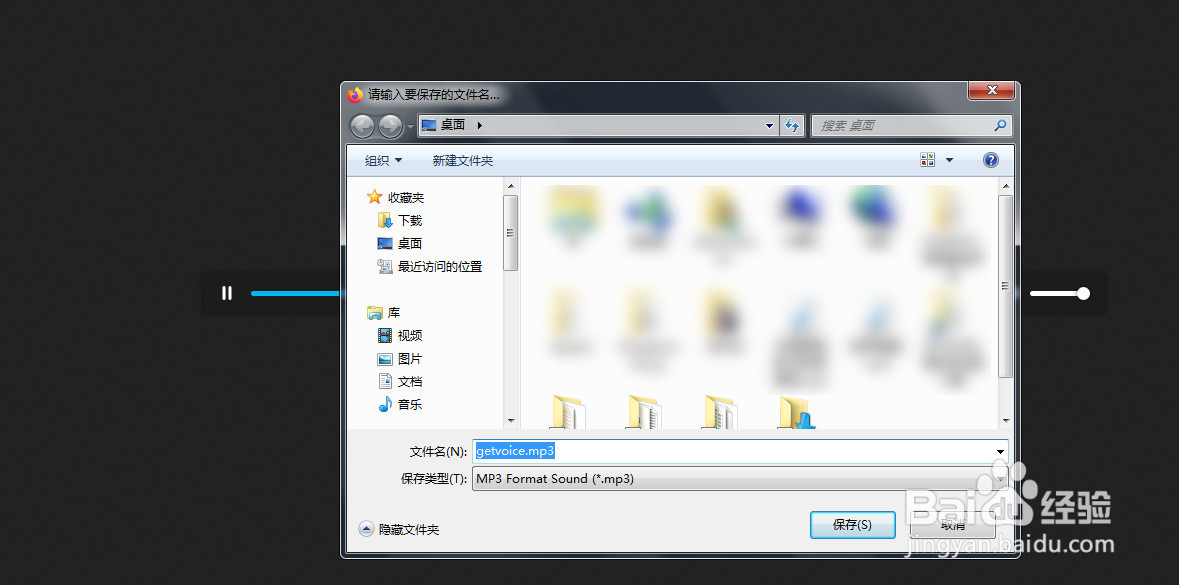
Task: Select the folder with blue download arrow
Action: click(x=798, y=412)
